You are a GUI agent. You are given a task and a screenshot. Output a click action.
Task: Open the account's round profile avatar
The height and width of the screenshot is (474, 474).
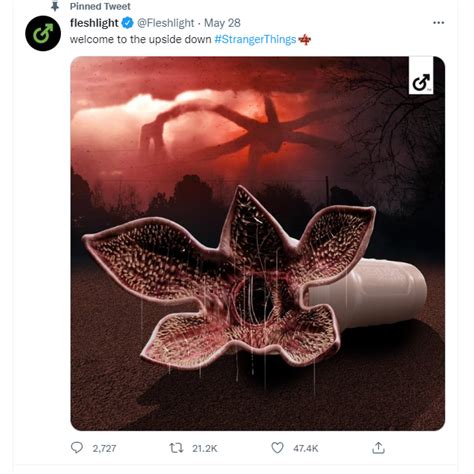click(43, 33)
